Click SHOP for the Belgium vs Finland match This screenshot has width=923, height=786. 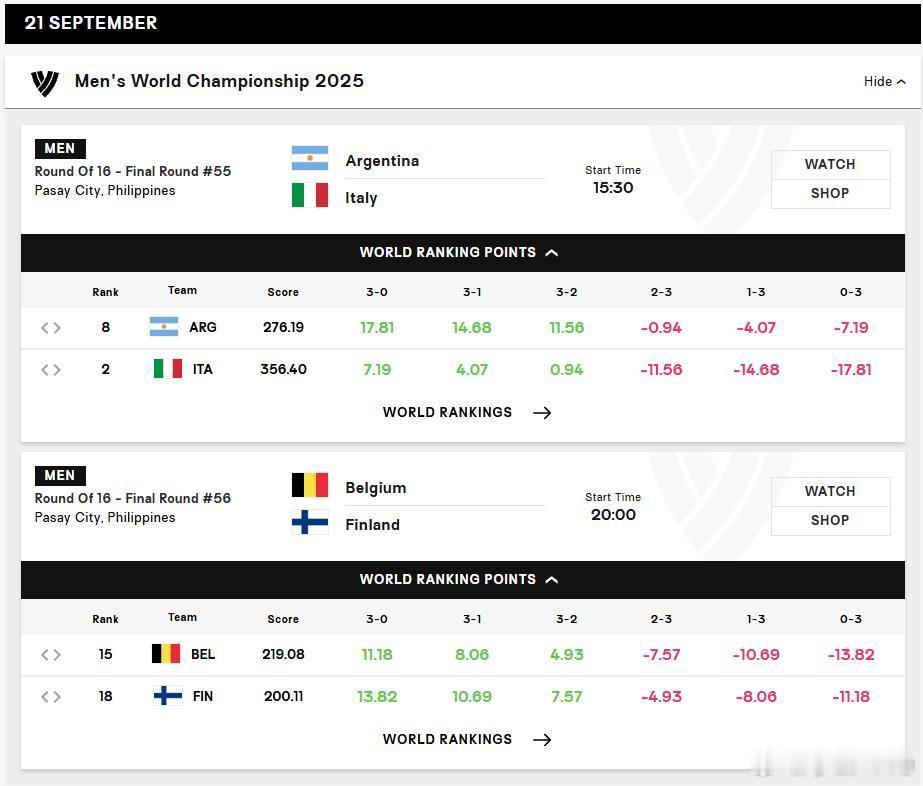pyautogui.click(x=830, y=520)
